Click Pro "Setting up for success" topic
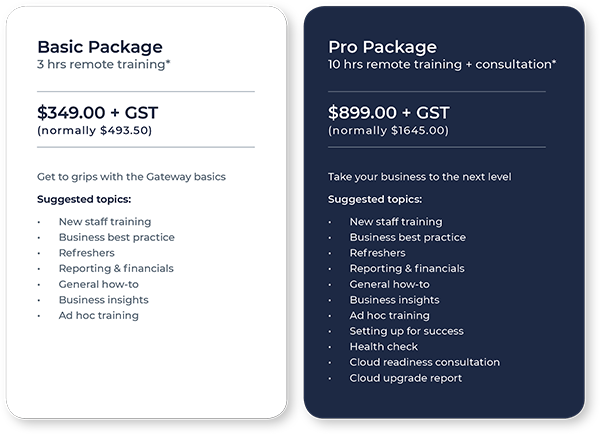The width and height of the screenshot is (600, 434). pyautogui.click(x=406, y=331)
